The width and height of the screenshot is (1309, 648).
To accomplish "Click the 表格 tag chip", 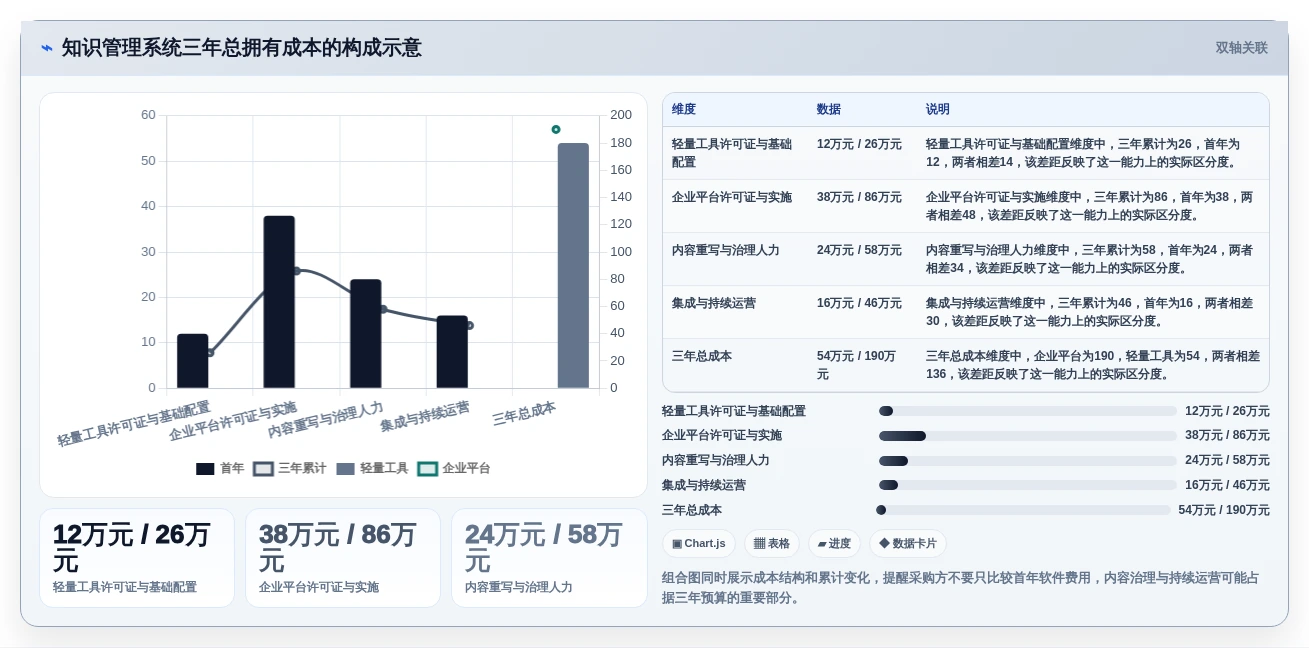I will coord(771,543).
